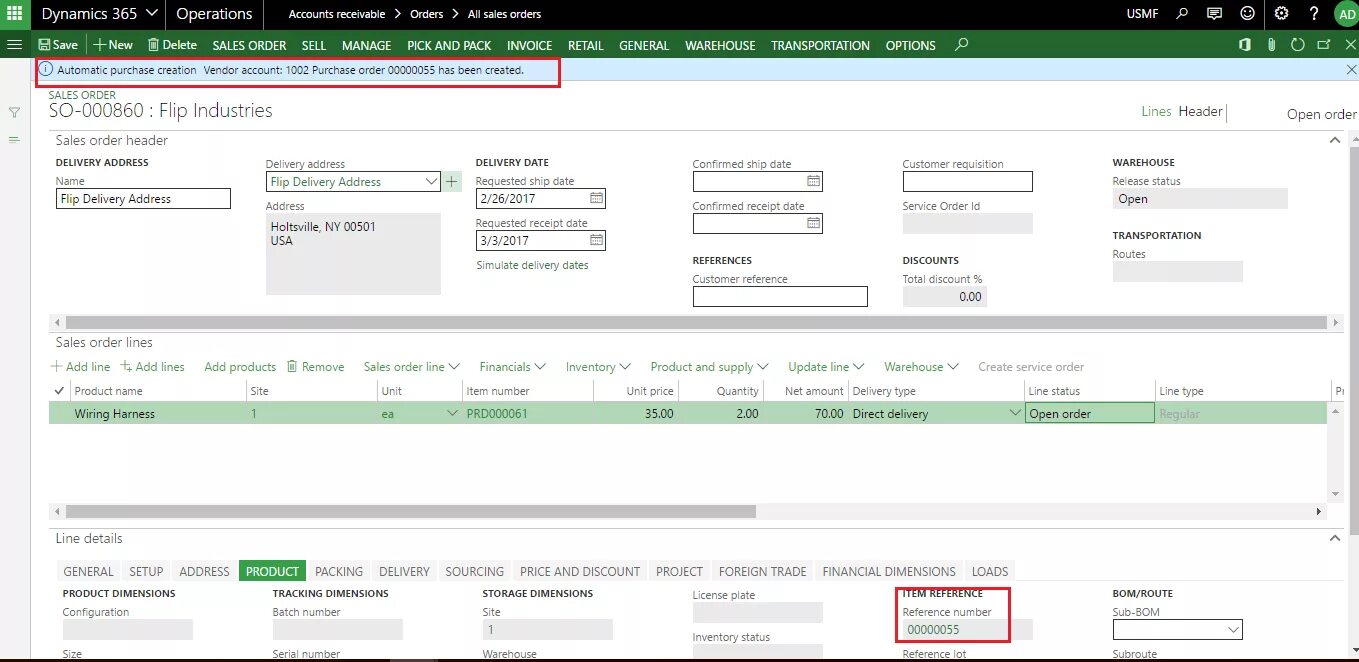Switch to the FINANCIAL DIMENSIONS tab
1359x662 pixels.
[889, 571]
